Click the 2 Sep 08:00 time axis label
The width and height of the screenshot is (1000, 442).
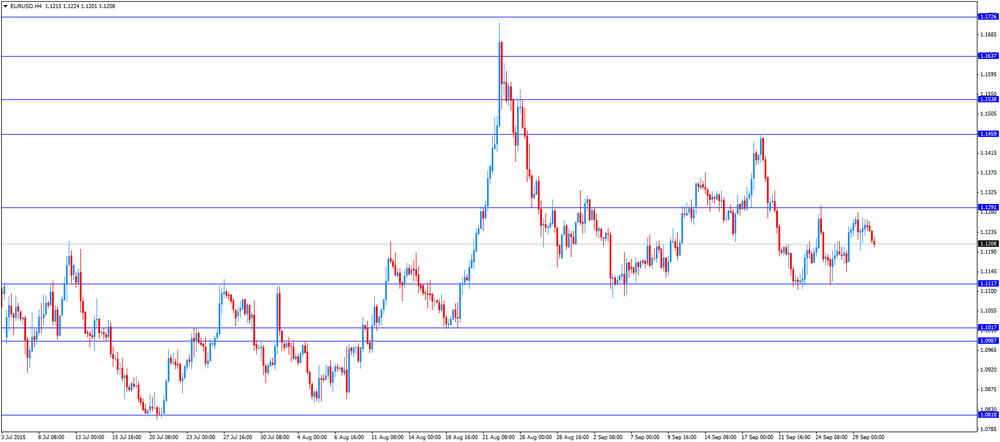pos(610,438)
